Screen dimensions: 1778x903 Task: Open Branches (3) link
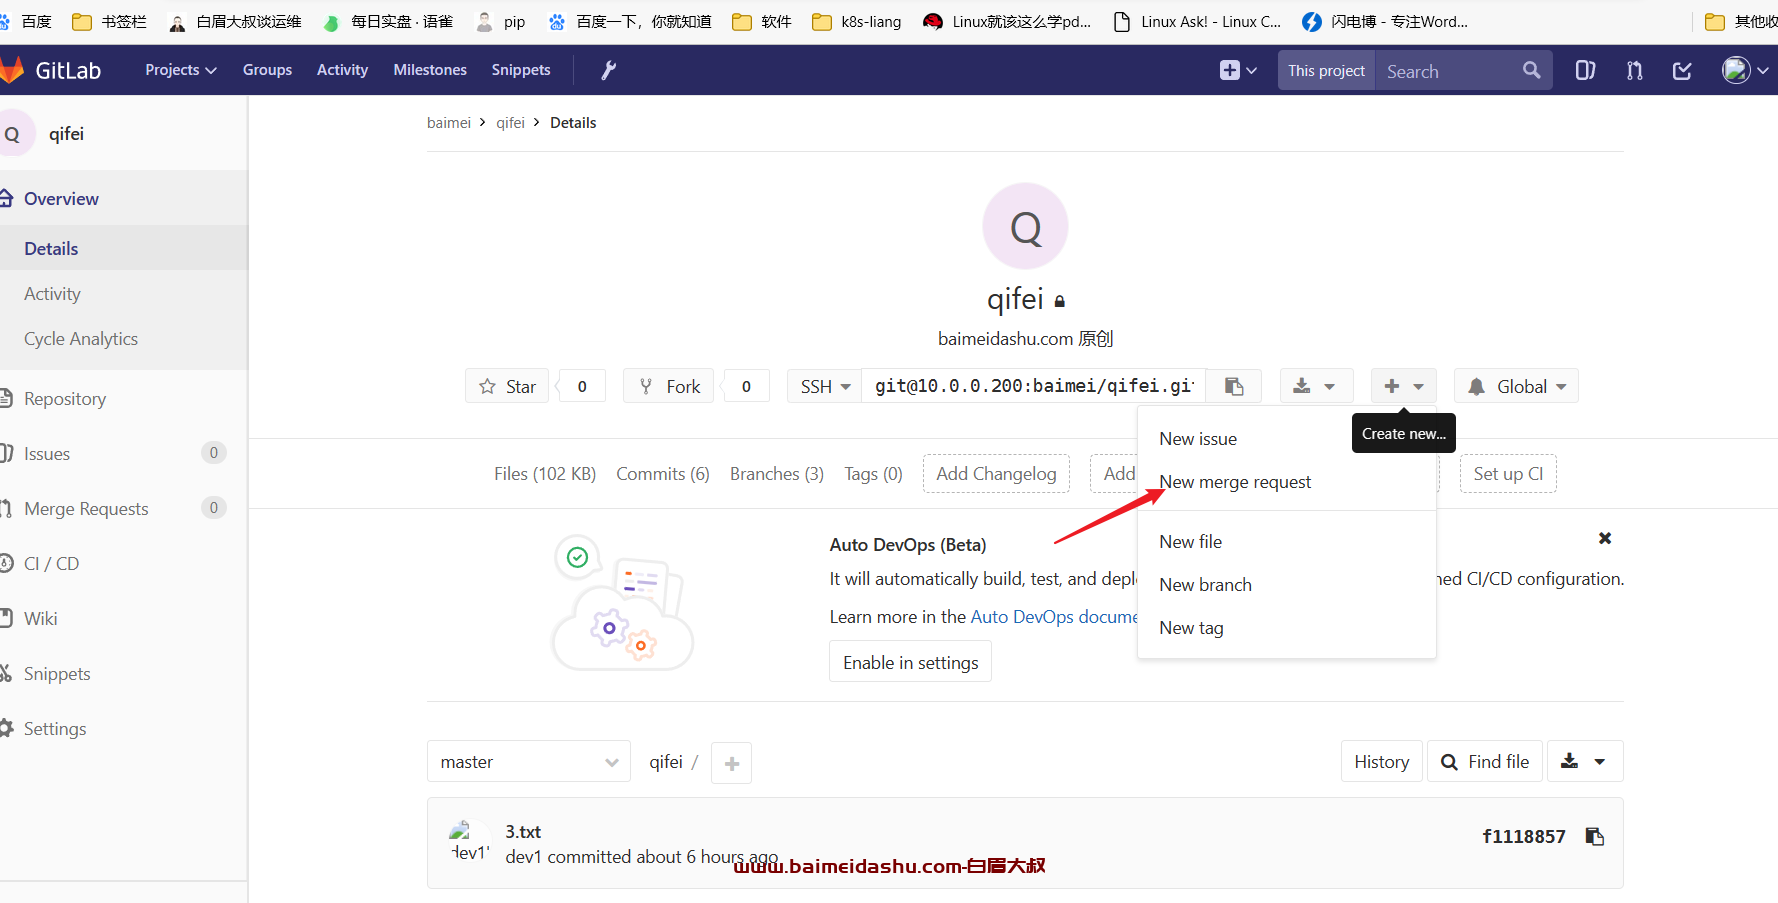(777, 474)
